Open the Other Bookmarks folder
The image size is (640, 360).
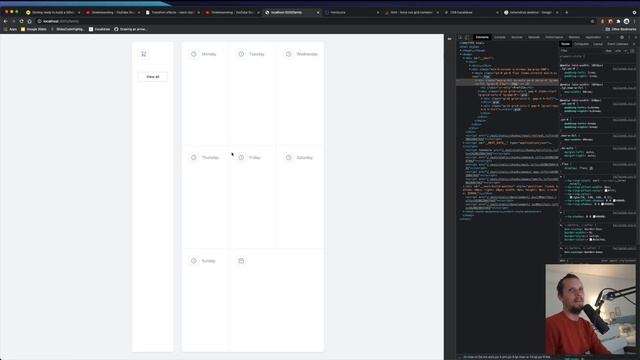point(620,29)
